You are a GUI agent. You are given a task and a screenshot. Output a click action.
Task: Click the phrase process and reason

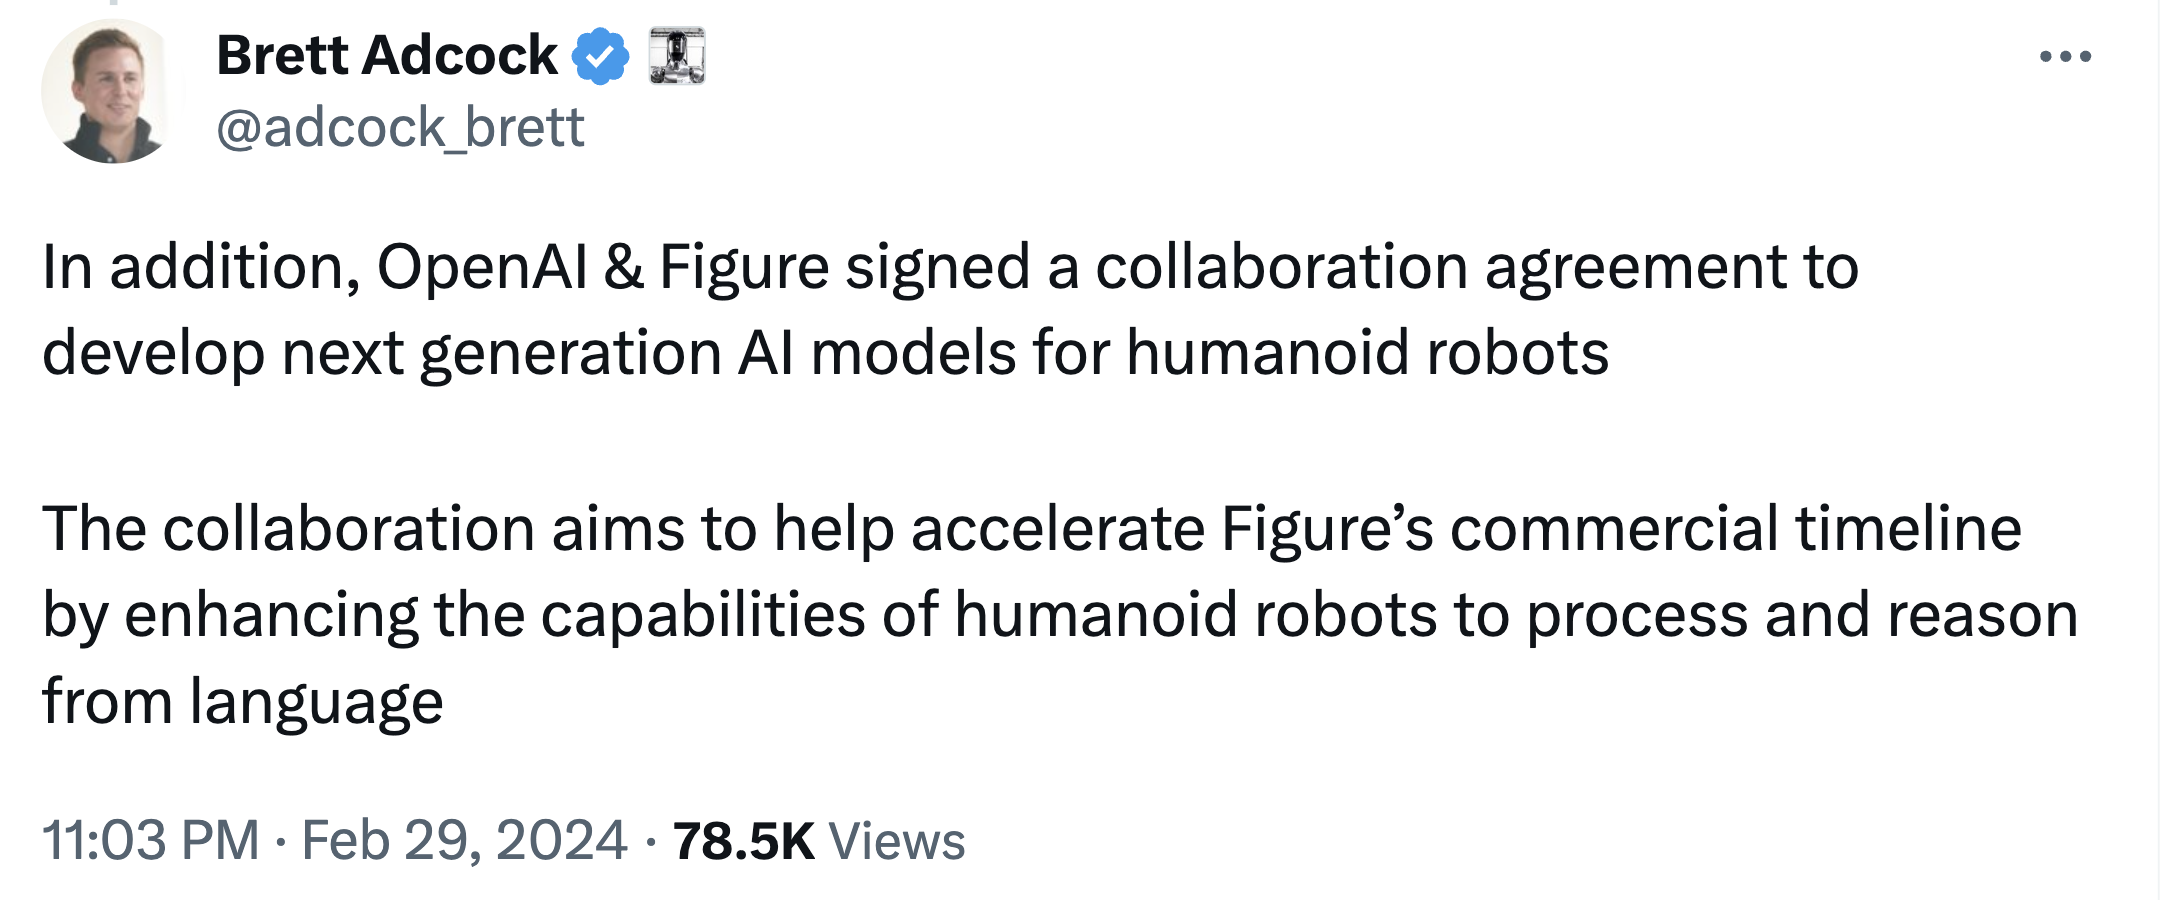pos(1802,616)
